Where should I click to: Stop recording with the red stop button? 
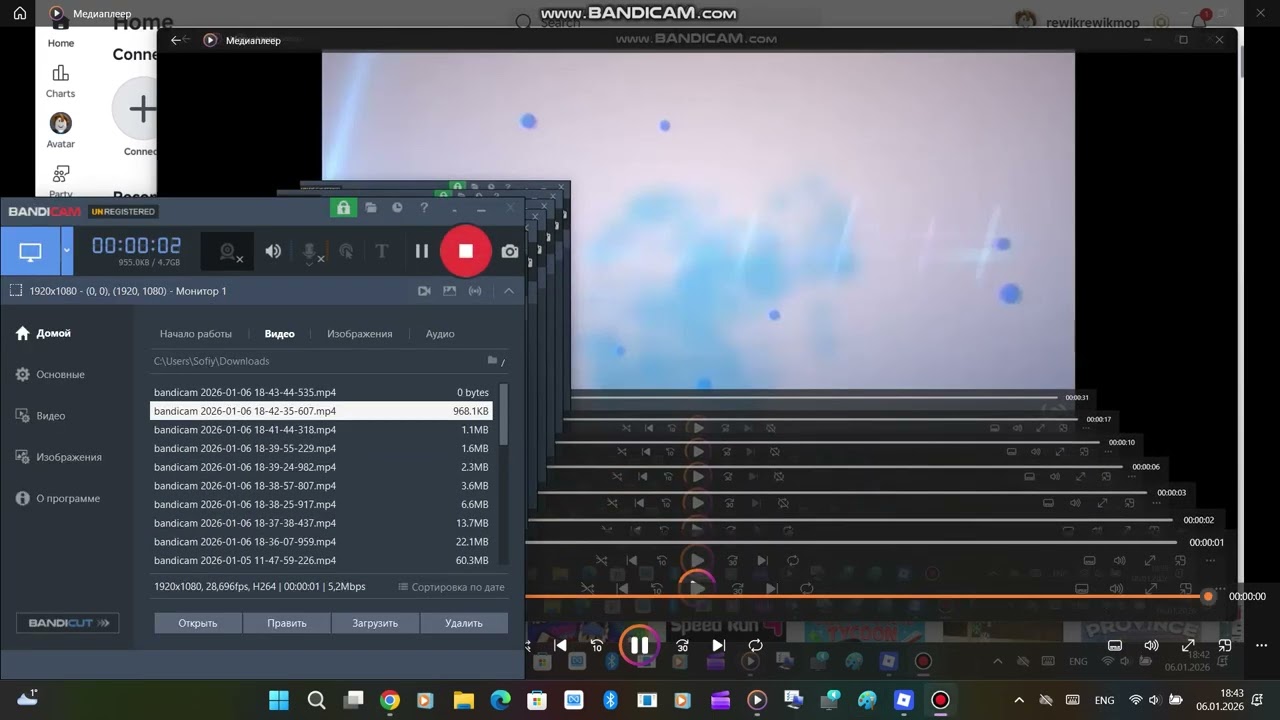tap(465, 251)
